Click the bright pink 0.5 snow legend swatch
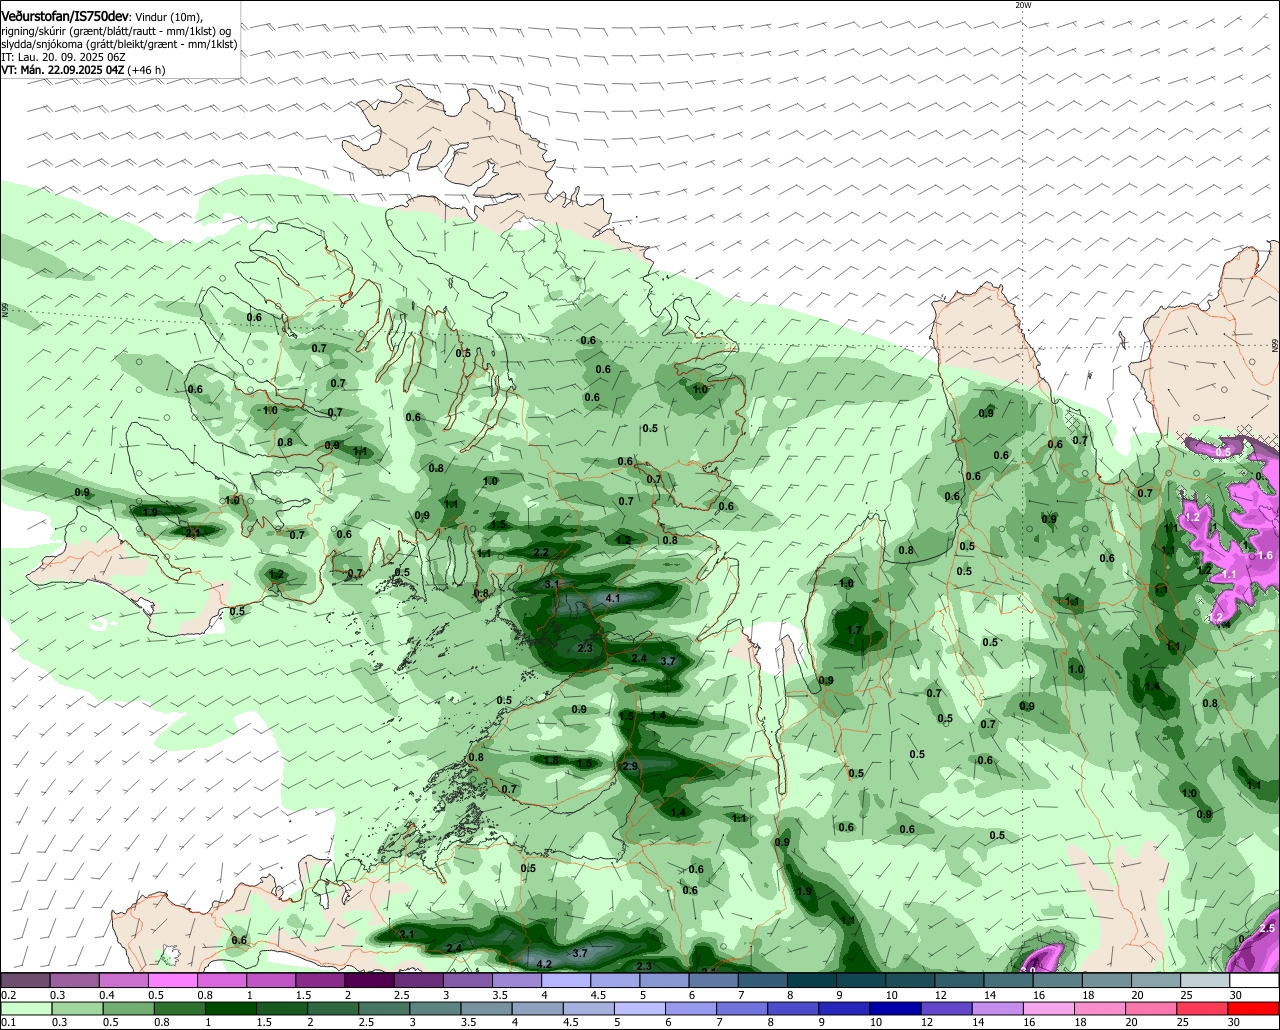This screenshot has height=1030, width=1280. click(172, 980)
